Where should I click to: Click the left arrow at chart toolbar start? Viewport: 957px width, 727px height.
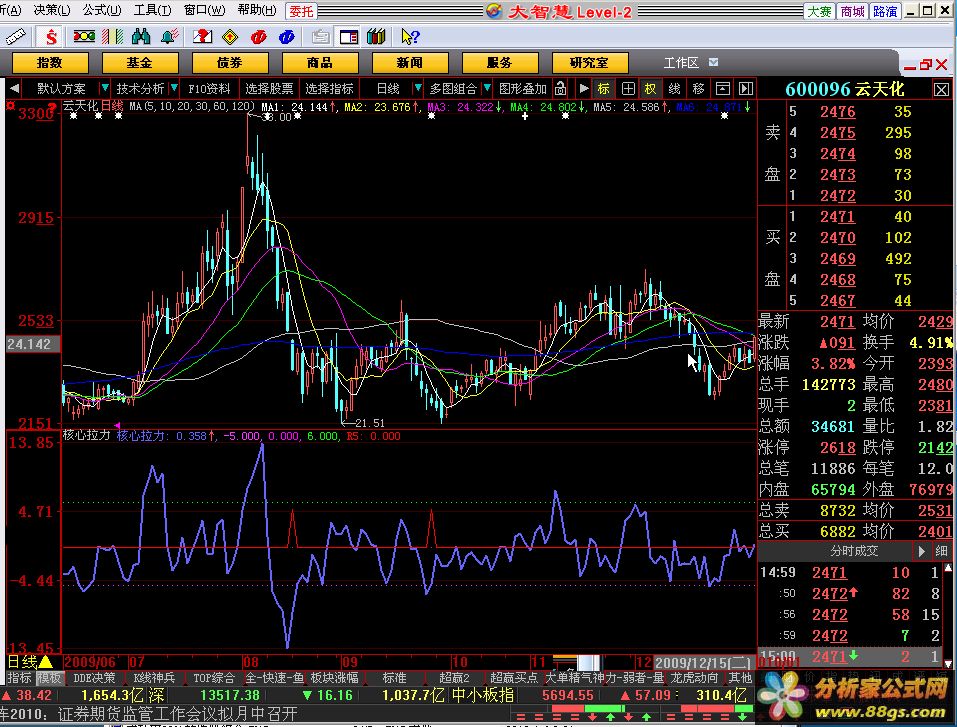(x=13, y=89)
